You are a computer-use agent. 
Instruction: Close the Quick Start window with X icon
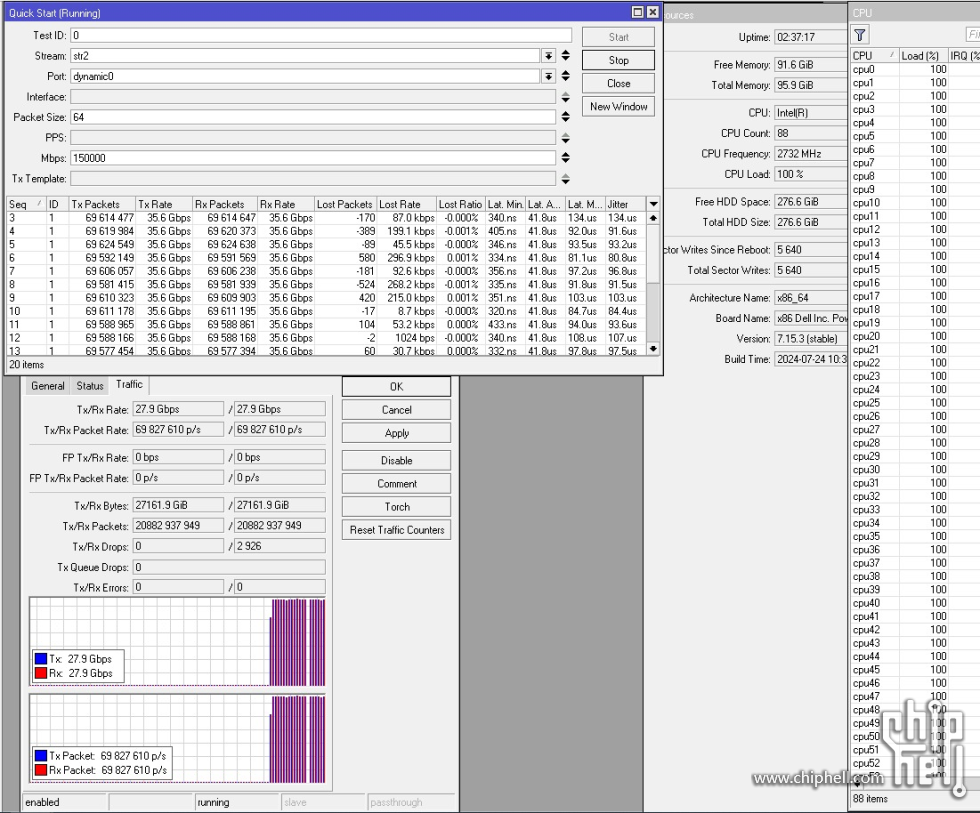(652, 12)
